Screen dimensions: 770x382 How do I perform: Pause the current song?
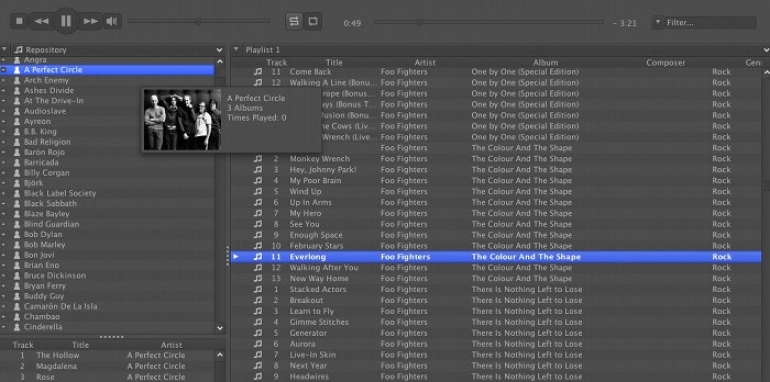click(x=66, y=21)
